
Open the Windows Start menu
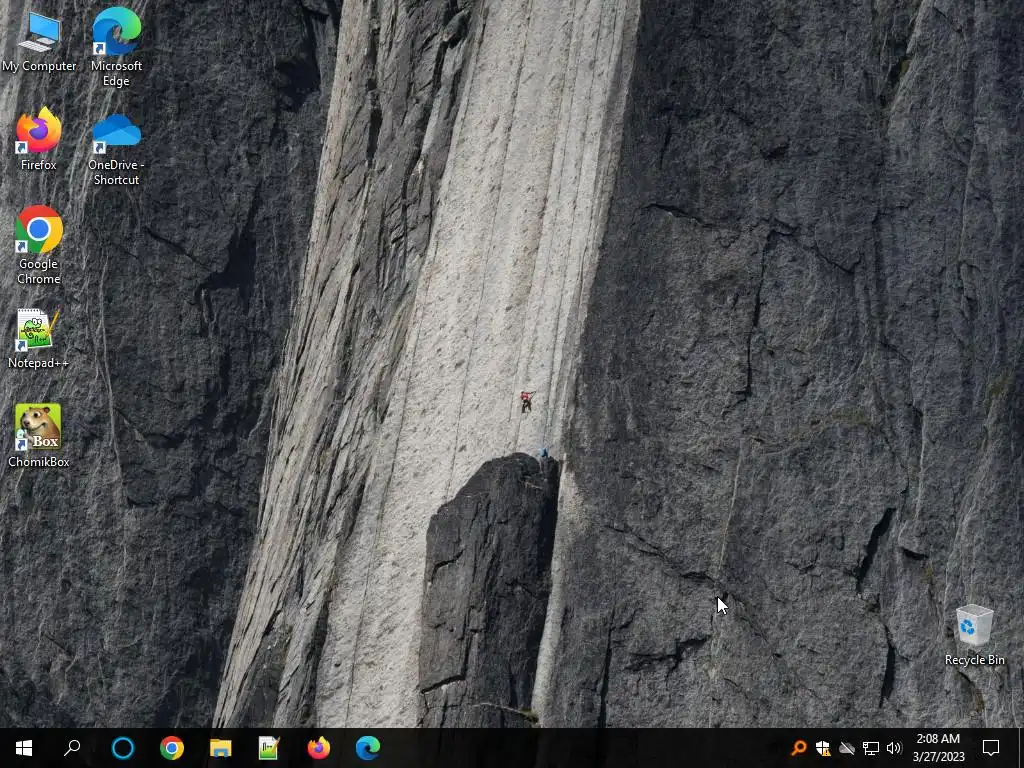24,748
